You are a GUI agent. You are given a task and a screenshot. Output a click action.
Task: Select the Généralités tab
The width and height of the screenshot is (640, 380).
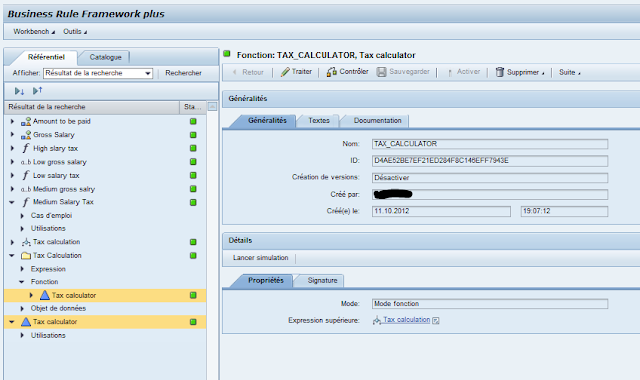pos(267,120)
